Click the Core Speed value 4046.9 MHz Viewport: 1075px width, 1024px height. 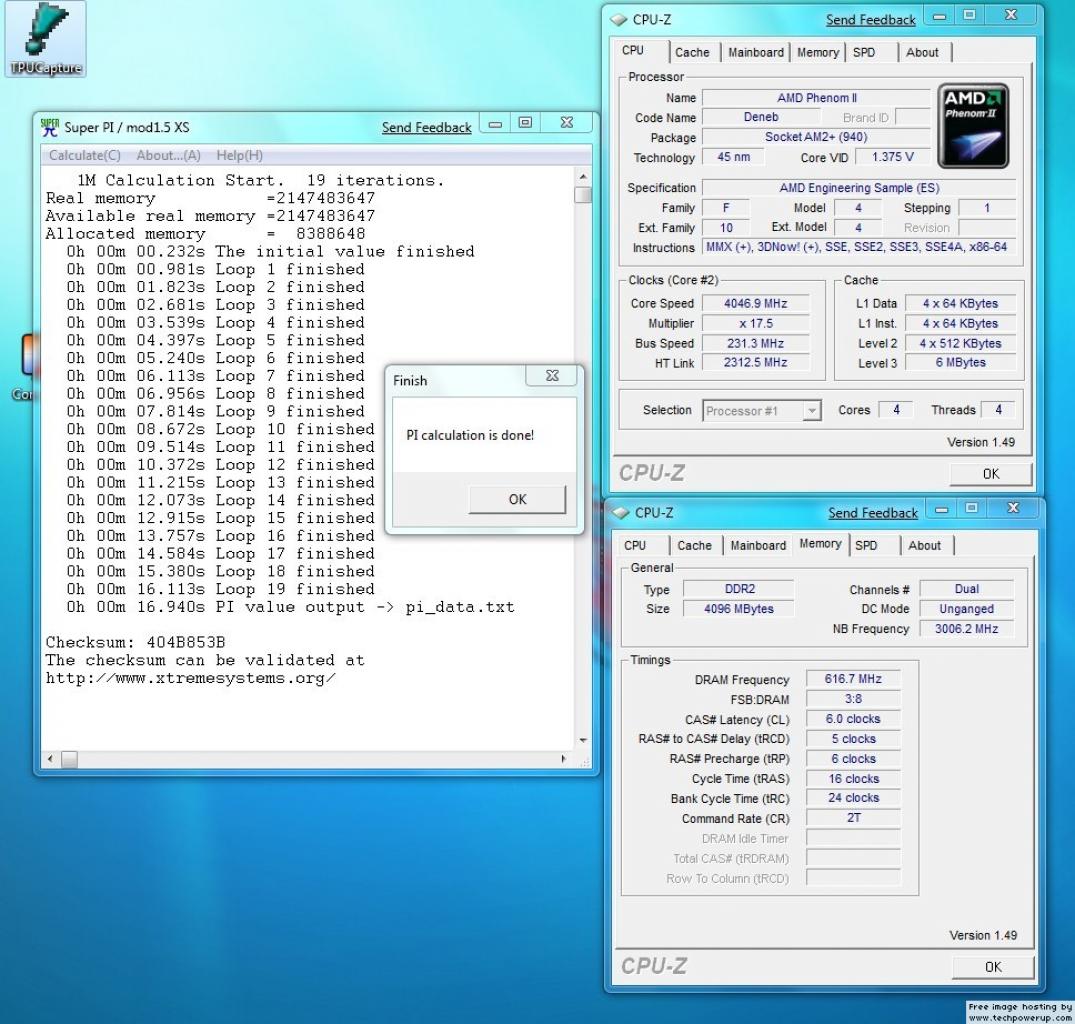tap(756, 304)
